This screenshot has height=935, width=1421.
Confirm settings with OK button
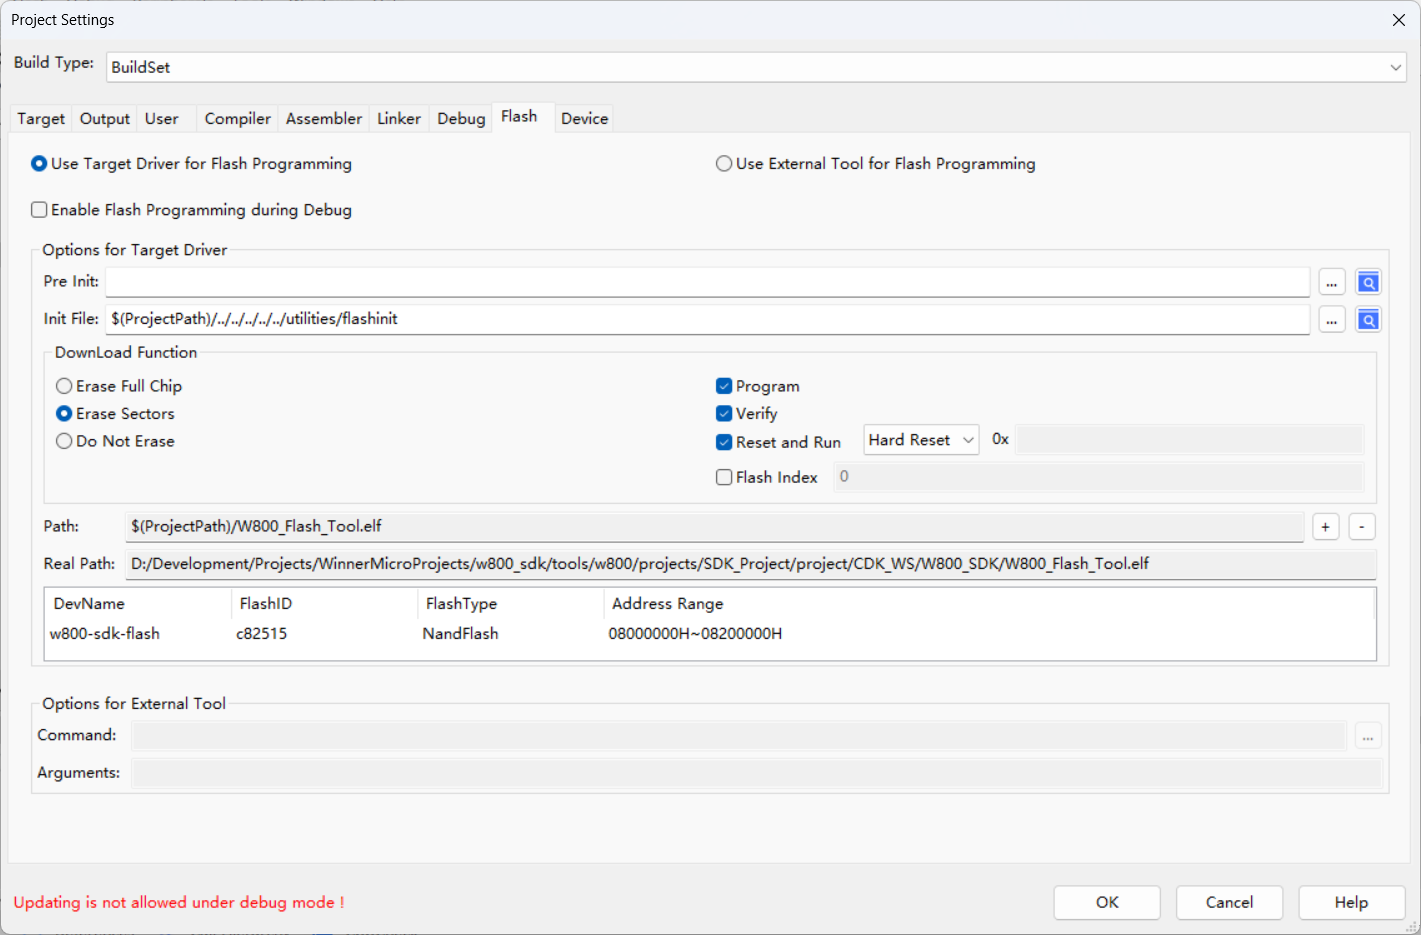[x=1107, y=902]
